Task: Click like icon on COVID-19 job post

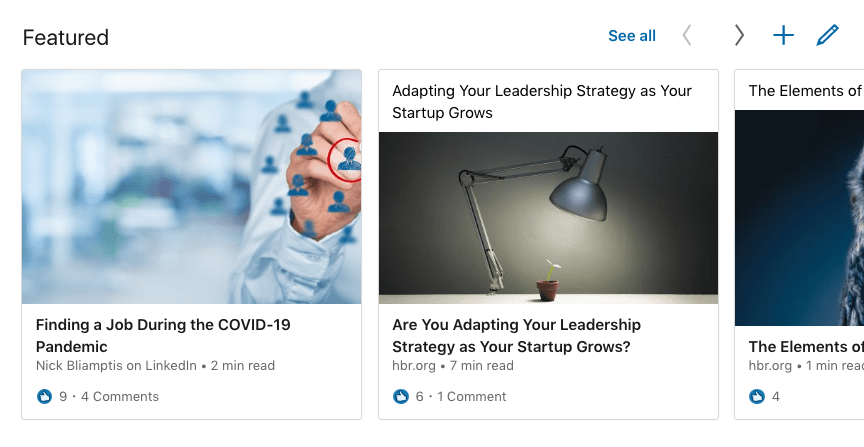Action: pyautogui.click(x=44, y=397)
